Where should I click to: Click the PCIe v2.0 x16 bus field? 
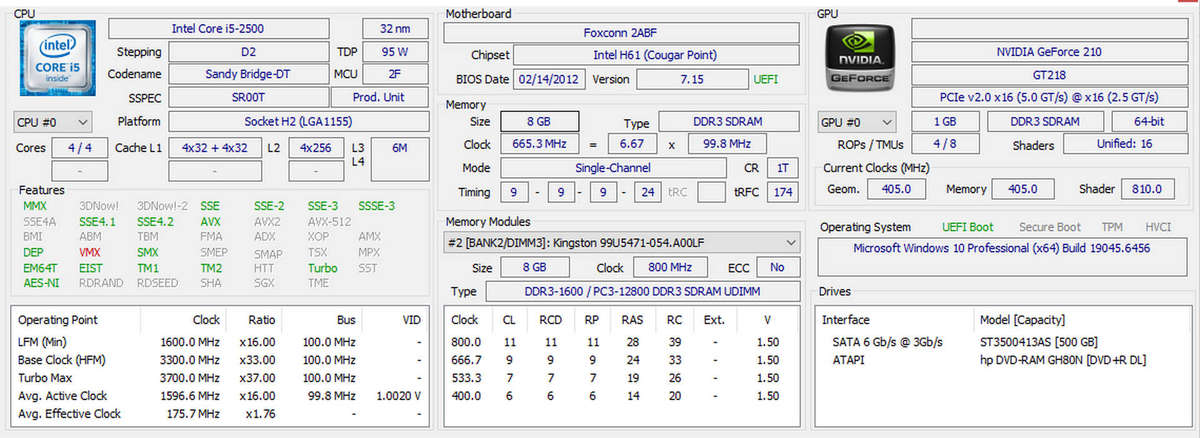pos(1048,97)
